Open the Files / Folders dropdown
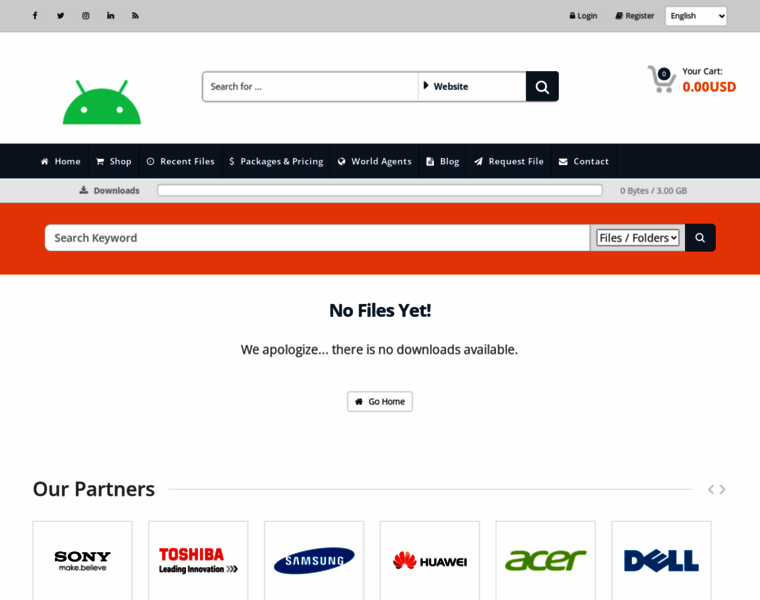The width and height of the screenshot is (760, 600). pyautogui.click(x=637, y=237)
